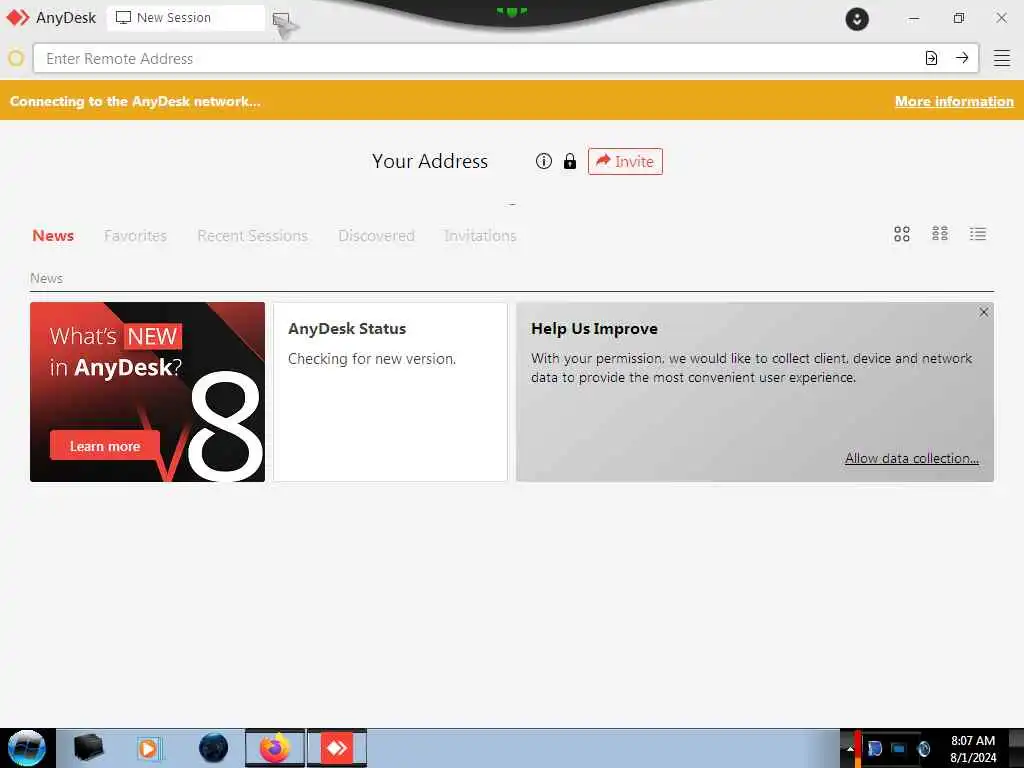Image resolution: width=1024 pixels, height=768 pixels.
Task: Click the yellow connection status circle
Action: 16,58
